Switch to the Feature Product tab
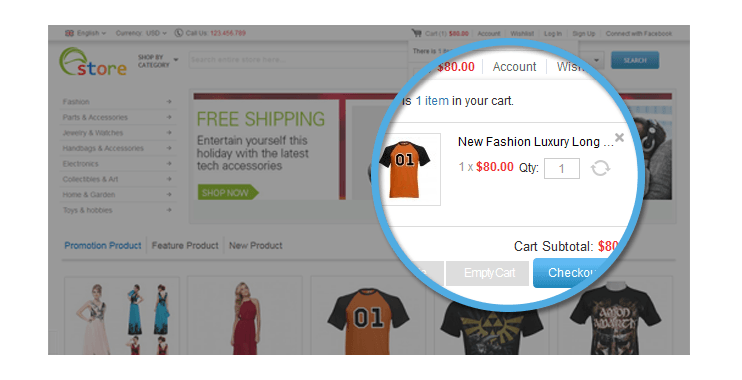Image resolution: width=742 pixels, height=380 pixels. click(x=185, y=246)
